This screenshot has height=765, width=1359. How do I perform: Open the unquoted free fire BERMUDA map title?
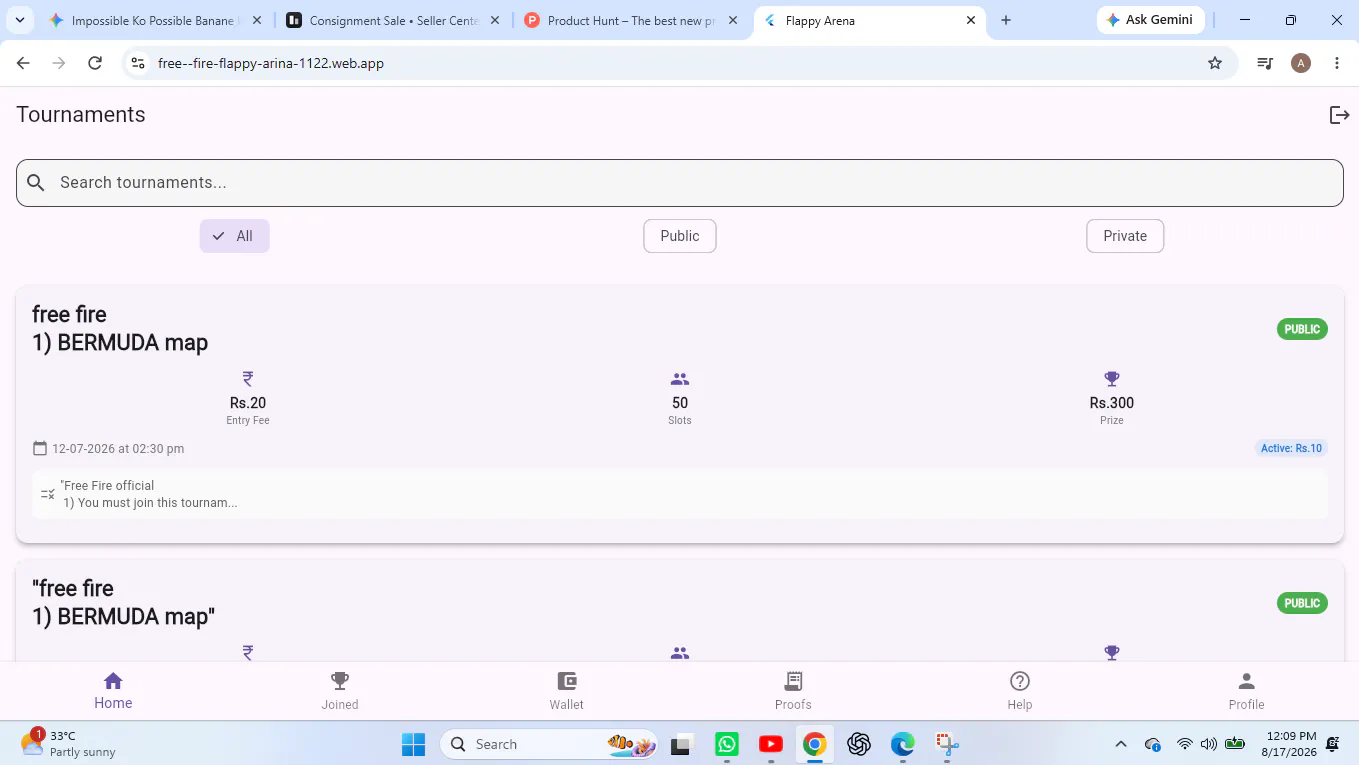click(120, 328)
